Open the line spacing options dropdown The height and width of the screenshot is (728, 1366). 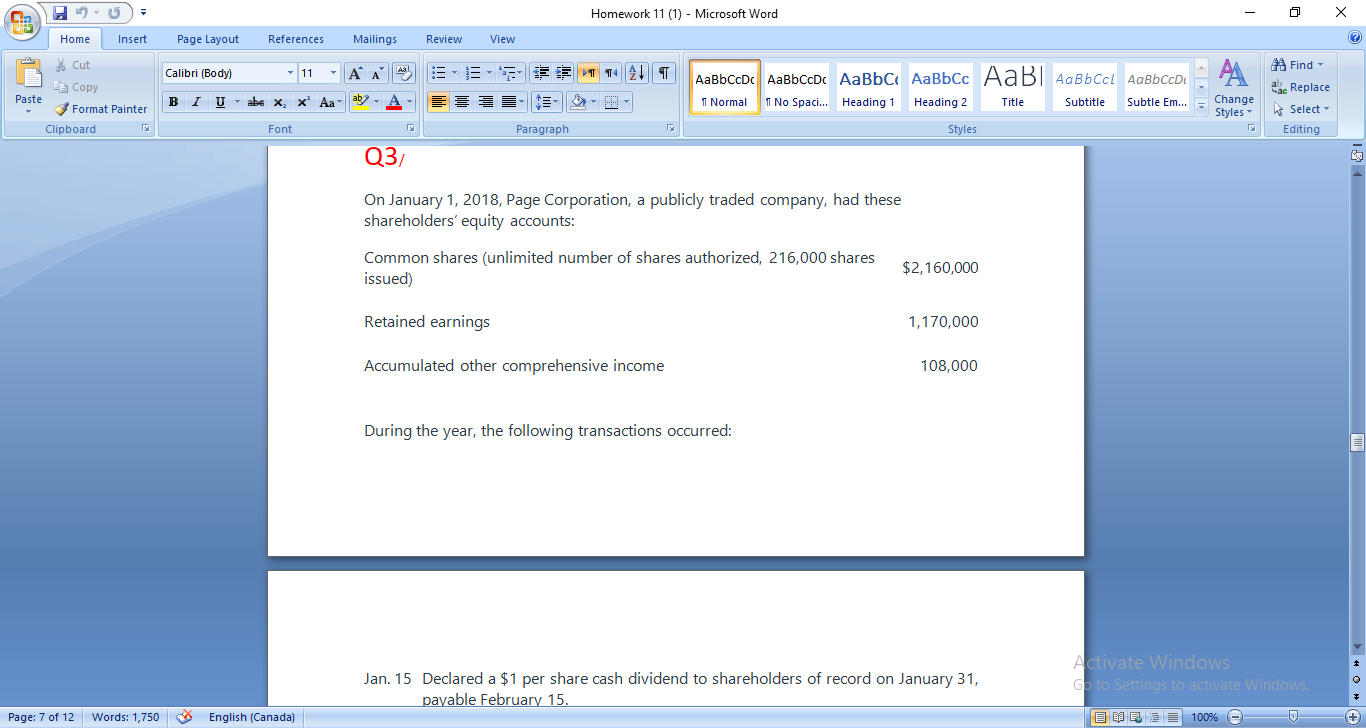(x=547, y=101)
